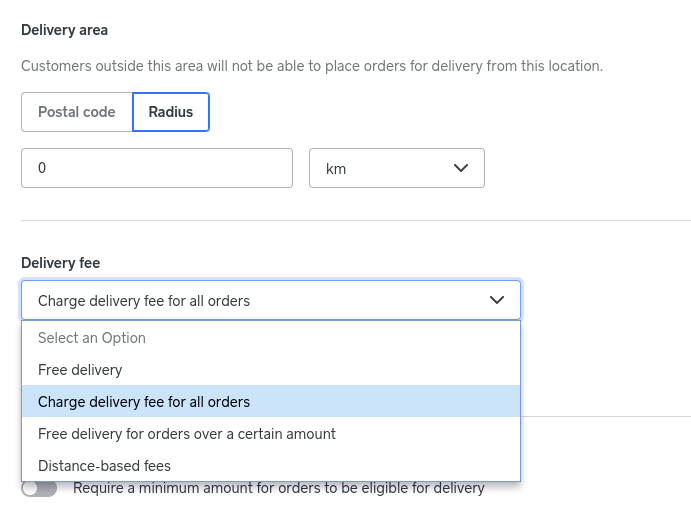This screenshot has height=512, width=691.
Task: Click the radius distance input field
Action: click(157, 168)
